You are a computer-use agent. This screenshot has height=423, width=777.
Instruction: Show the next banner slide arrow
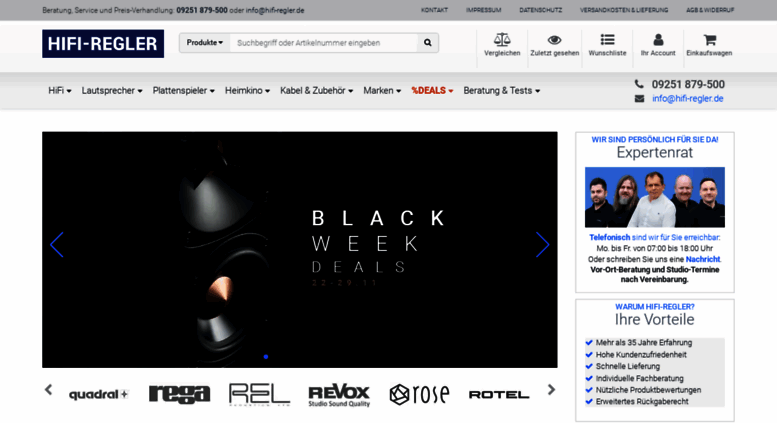pyautogui.click(x=543, y=245)
